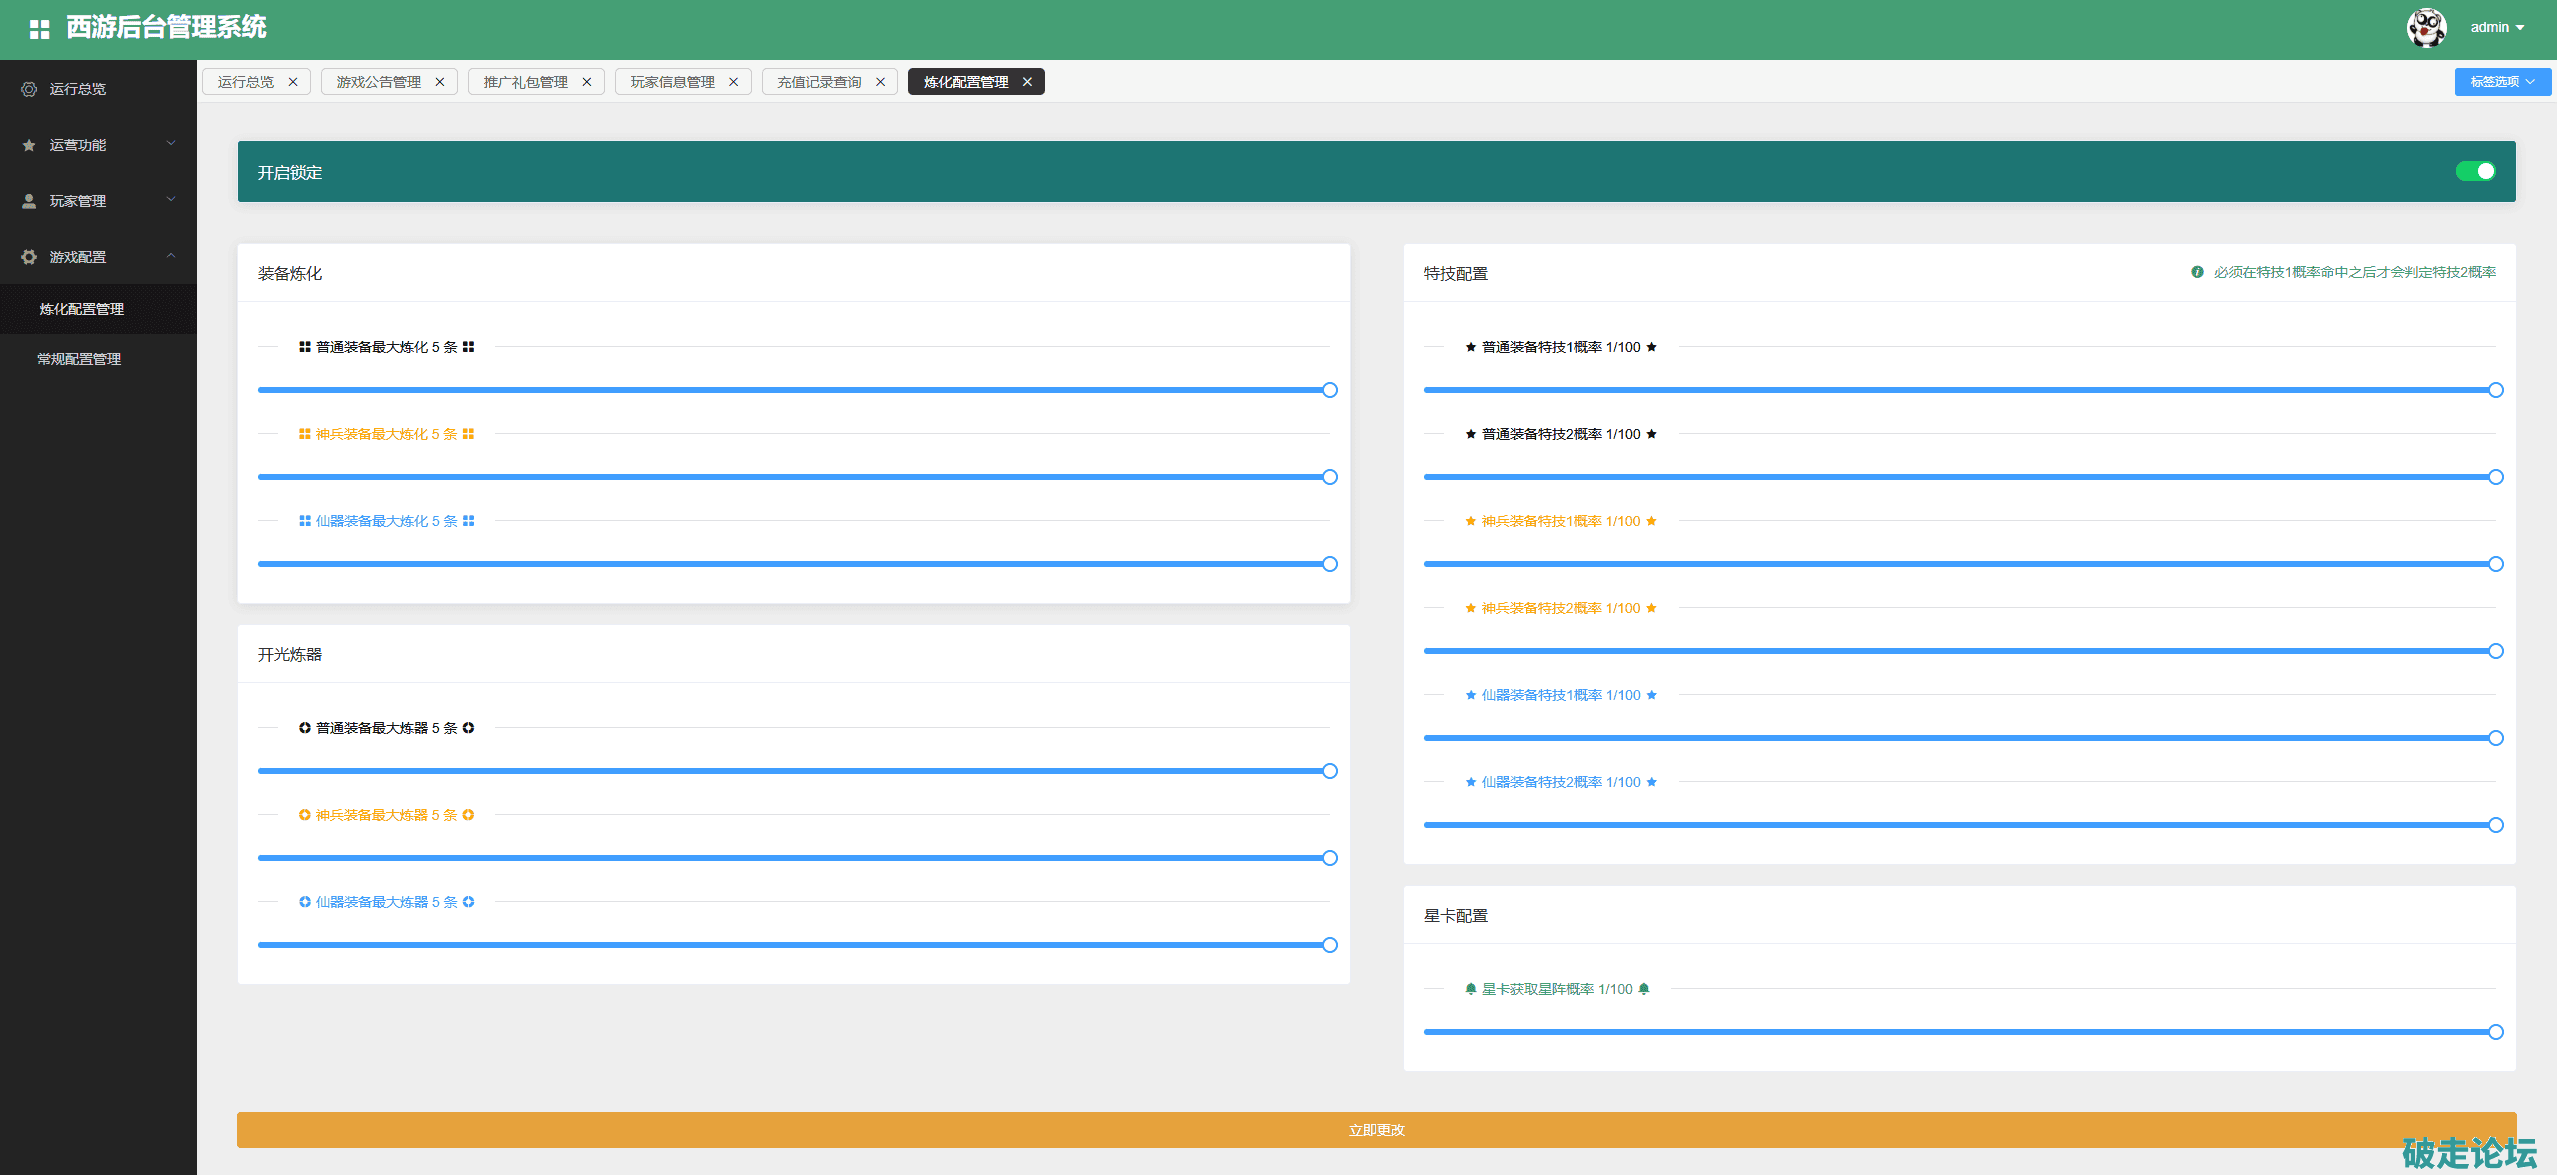Toggle the 开启锁定 switch off
2557x1175 pixels.
pos(2475,171)
